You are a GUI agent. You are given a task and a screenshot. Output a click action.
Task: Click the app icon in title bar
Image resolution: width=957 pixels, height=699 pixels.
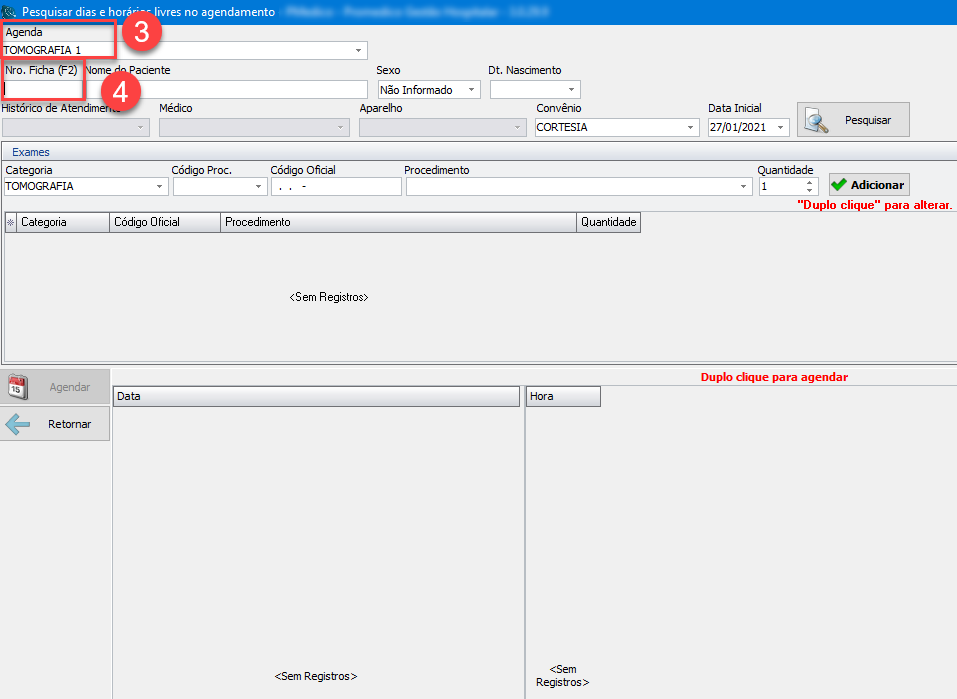point(9,12)
